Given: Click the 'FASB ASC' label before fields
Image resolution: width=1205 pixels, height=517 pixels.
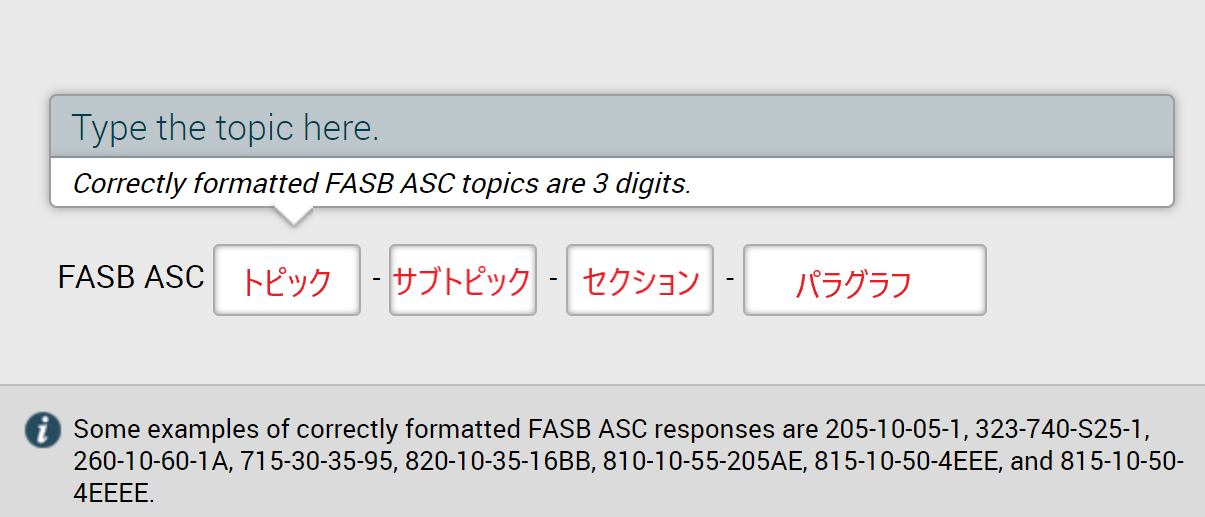Looking at the screenshot, I should 131,277.
